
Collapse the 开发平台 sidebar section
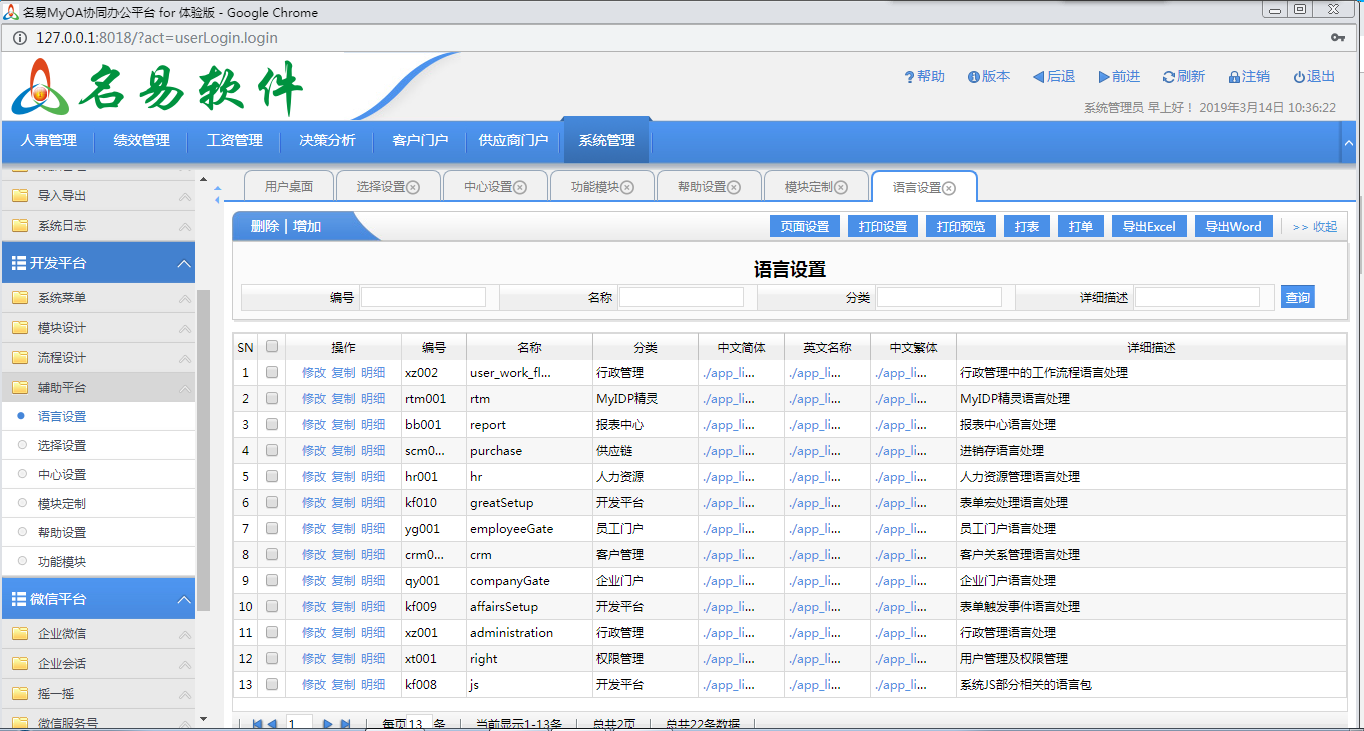pyautogui.click(x=184, y=263)
